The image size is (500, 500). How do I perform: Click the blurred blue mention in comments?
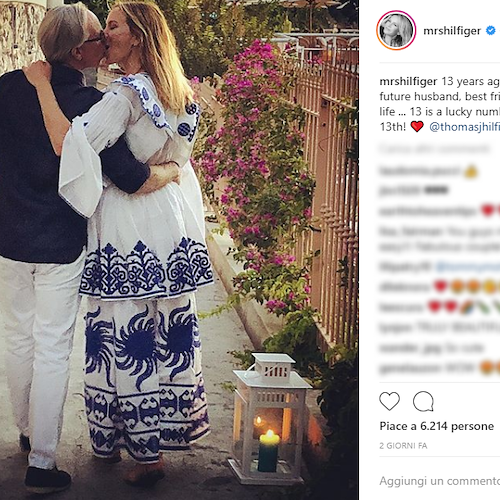(x=468, y=267)
